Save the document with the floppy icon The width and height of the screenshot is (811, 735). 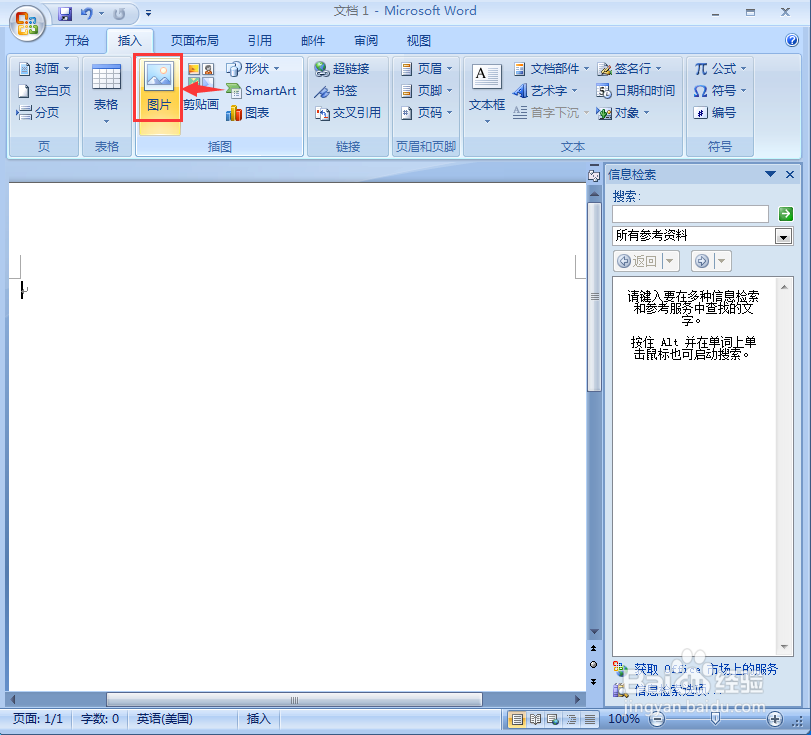[x=65, y=14]
